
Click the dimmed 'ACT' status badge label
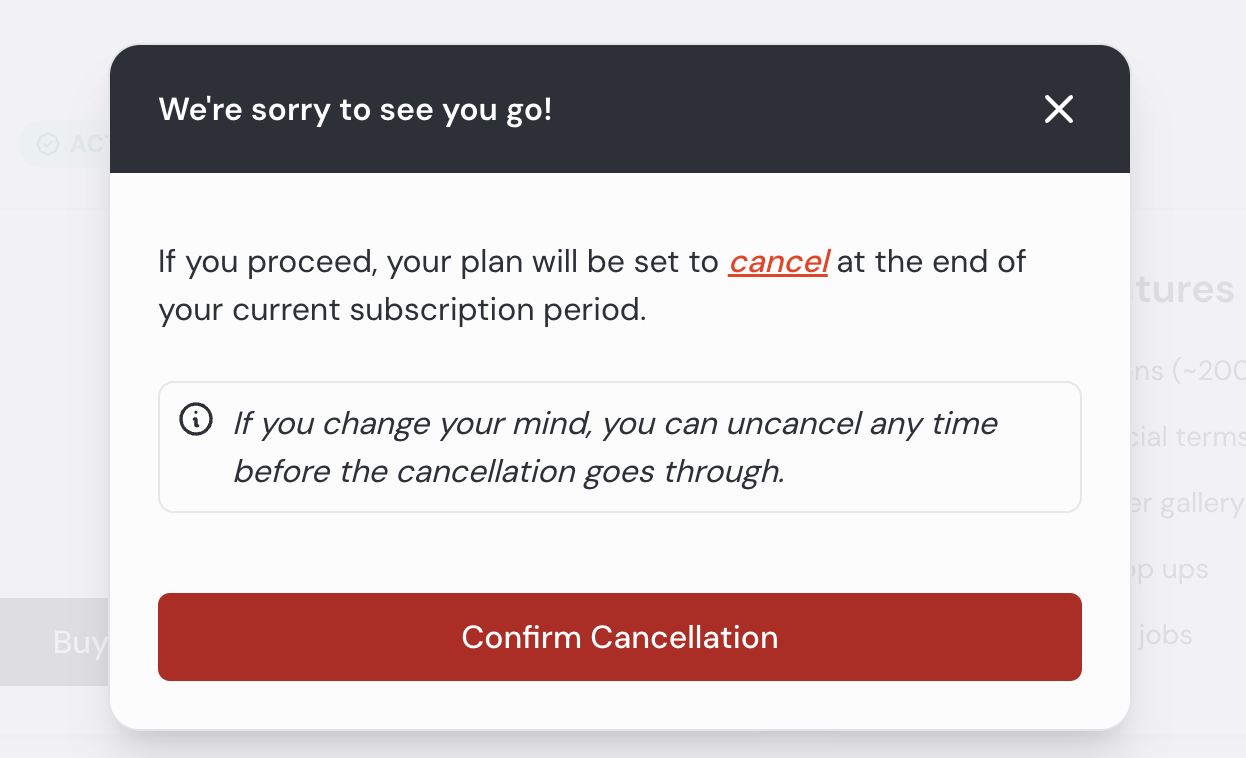pyautogui.click(x=88, y=144)
